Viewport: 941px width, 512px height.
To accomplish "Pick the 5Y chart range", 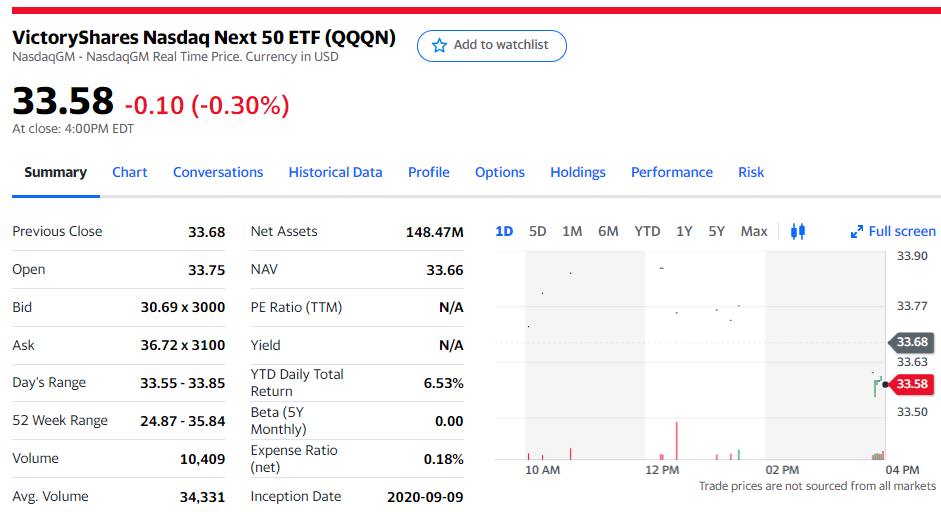I will coord(717,231).
